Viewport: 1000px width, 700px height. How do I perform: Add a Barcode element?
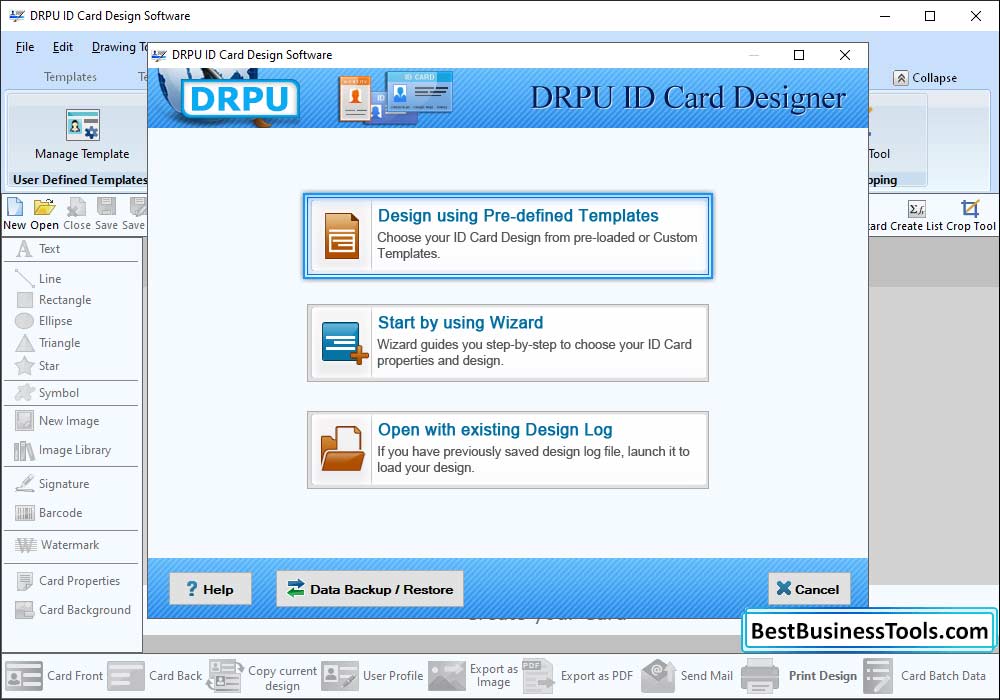click(x=49, y=513)
